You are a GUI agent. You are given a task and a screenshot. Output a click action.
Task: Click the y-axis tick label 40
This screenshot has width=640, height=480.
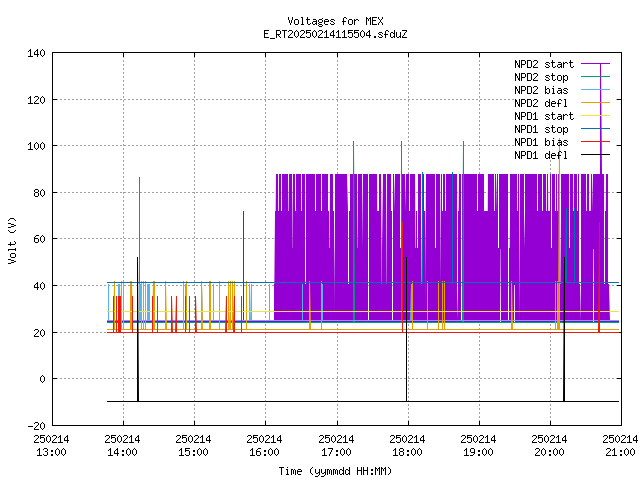click(40, 286)
